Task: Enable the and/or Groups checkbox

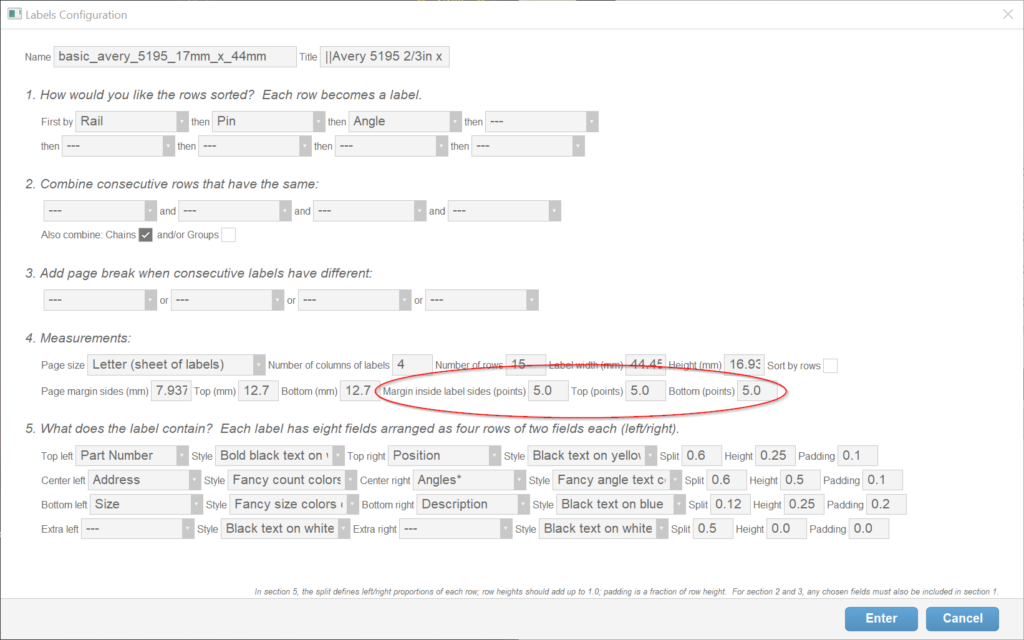Action: coord(228,235)
